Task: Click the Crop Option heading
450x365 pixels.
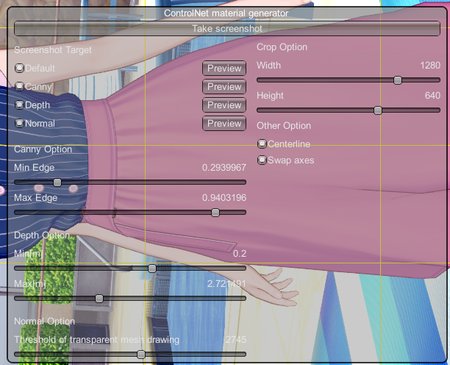Action: 282,47
